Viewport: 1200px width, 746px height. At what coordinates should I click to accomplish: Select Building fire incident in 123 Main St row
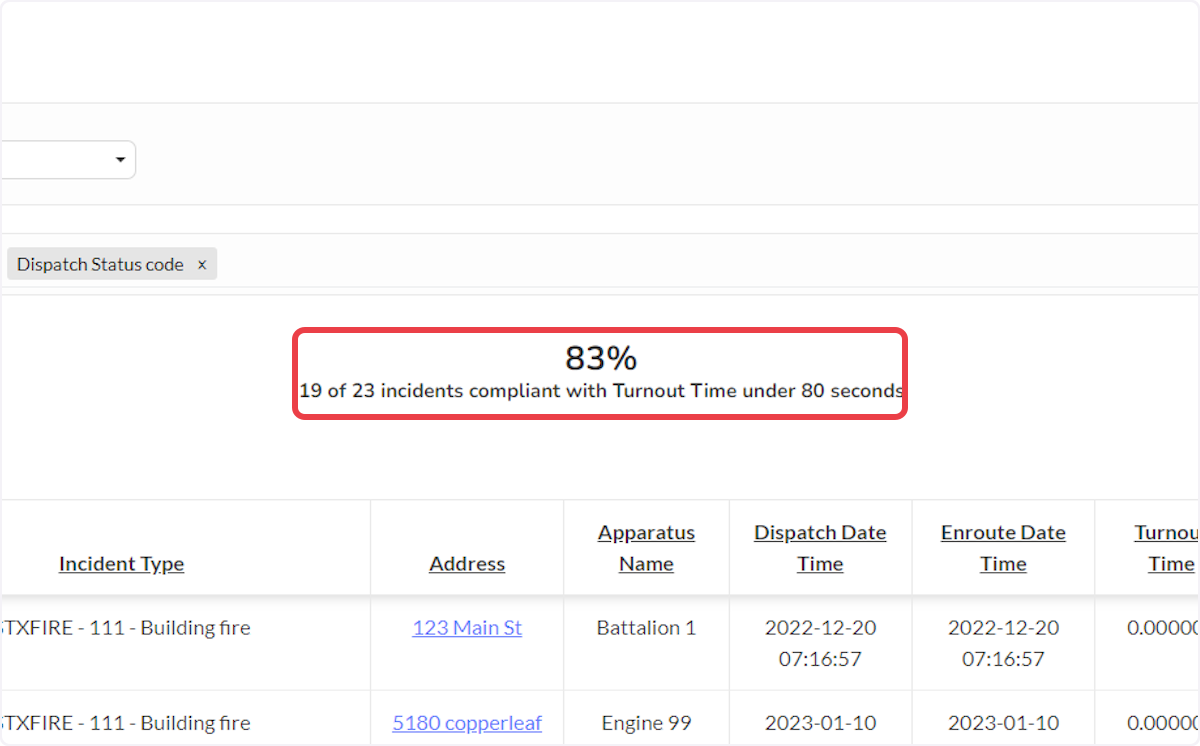[125, 628]
